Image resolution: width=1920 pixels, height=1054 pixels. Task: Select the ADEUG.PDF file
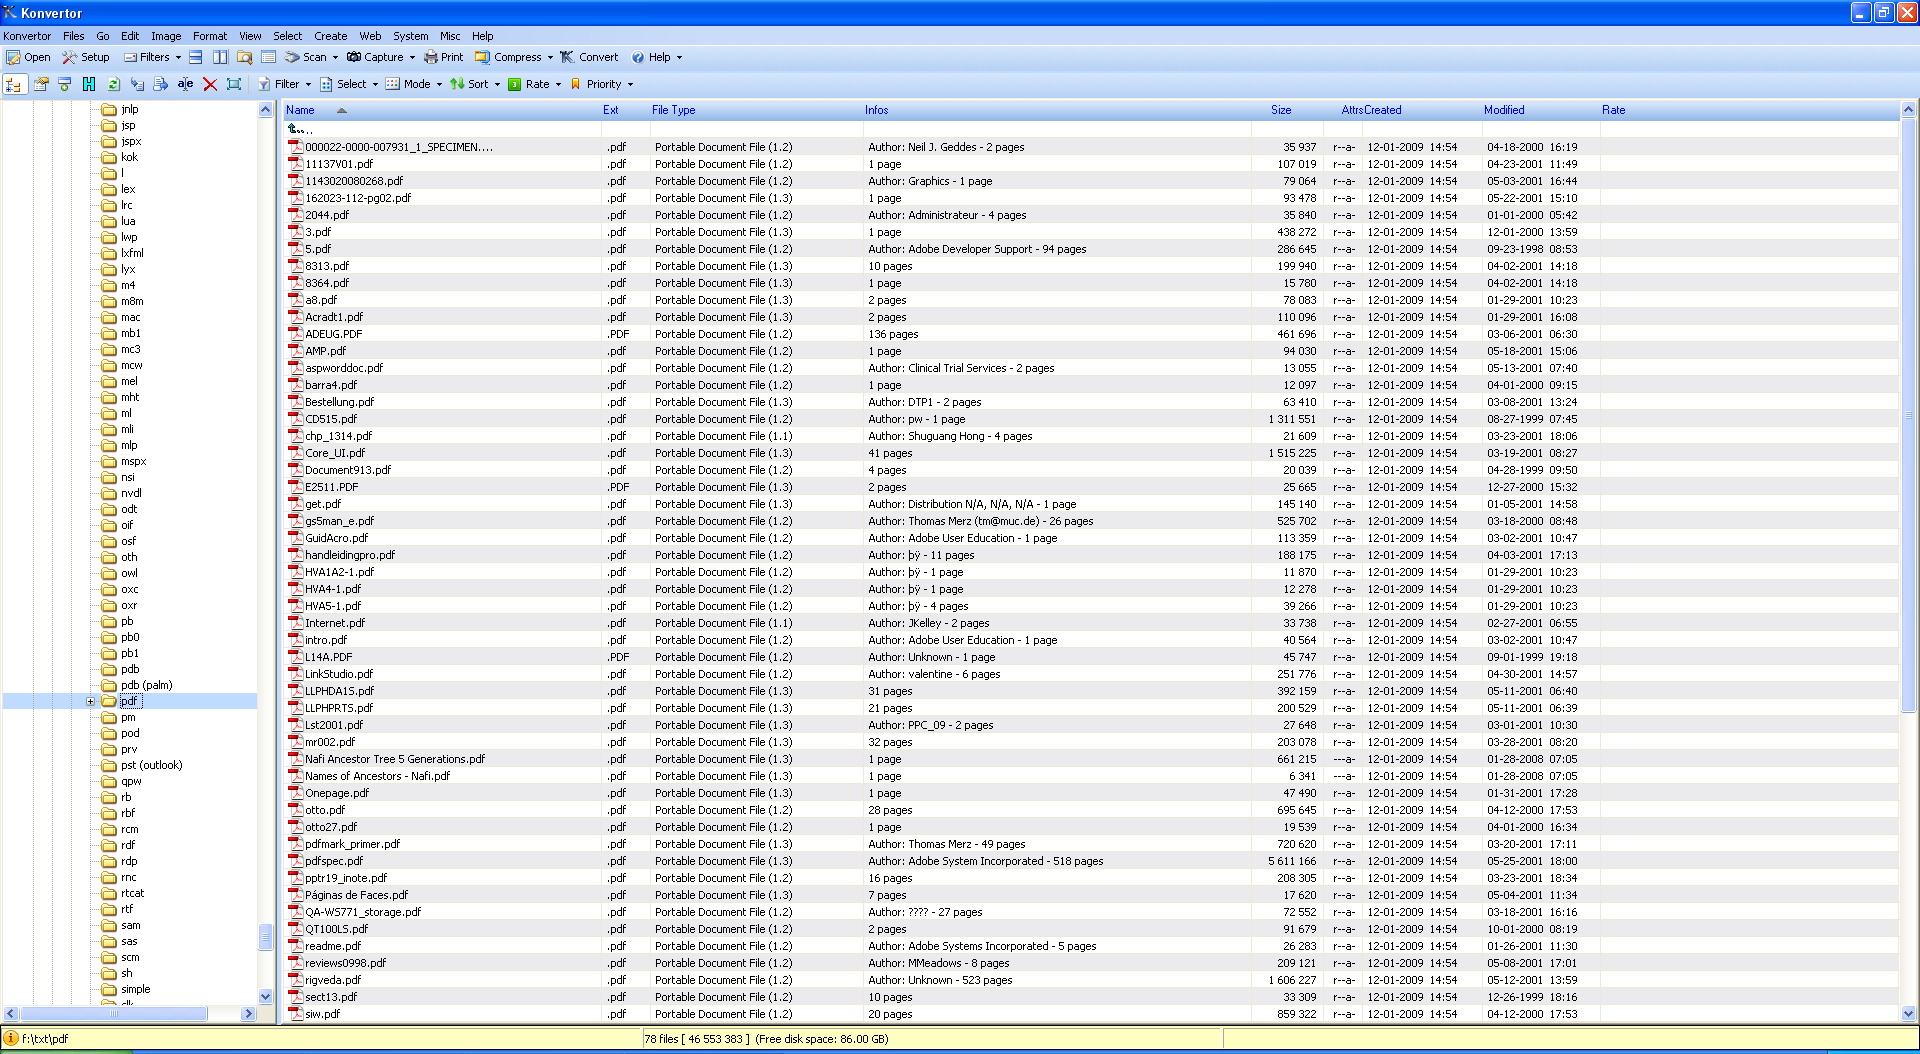coord(334,334)
